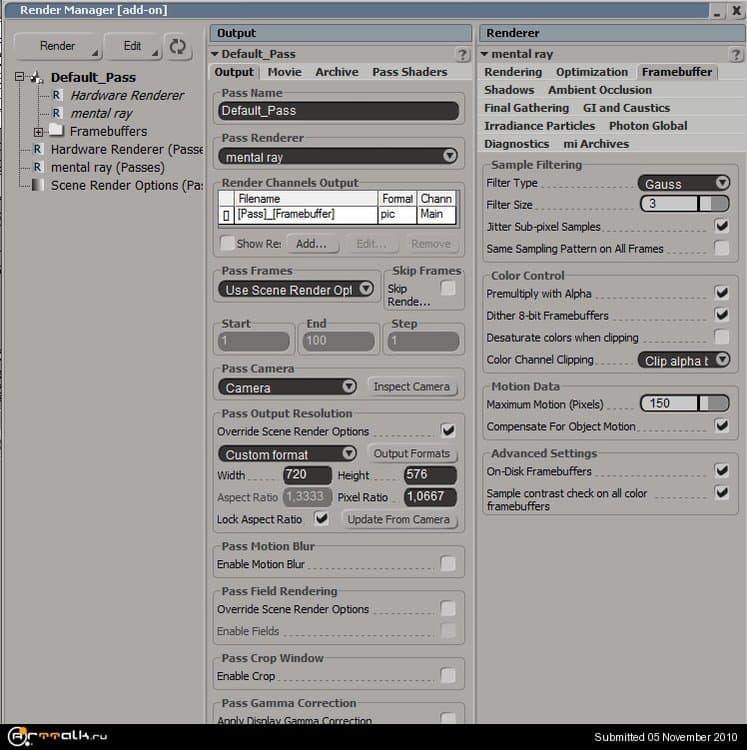This screenshot has height=750, width=747.
Task: Click the Default_Pass icon in the tree
Action: pos(37,77)
